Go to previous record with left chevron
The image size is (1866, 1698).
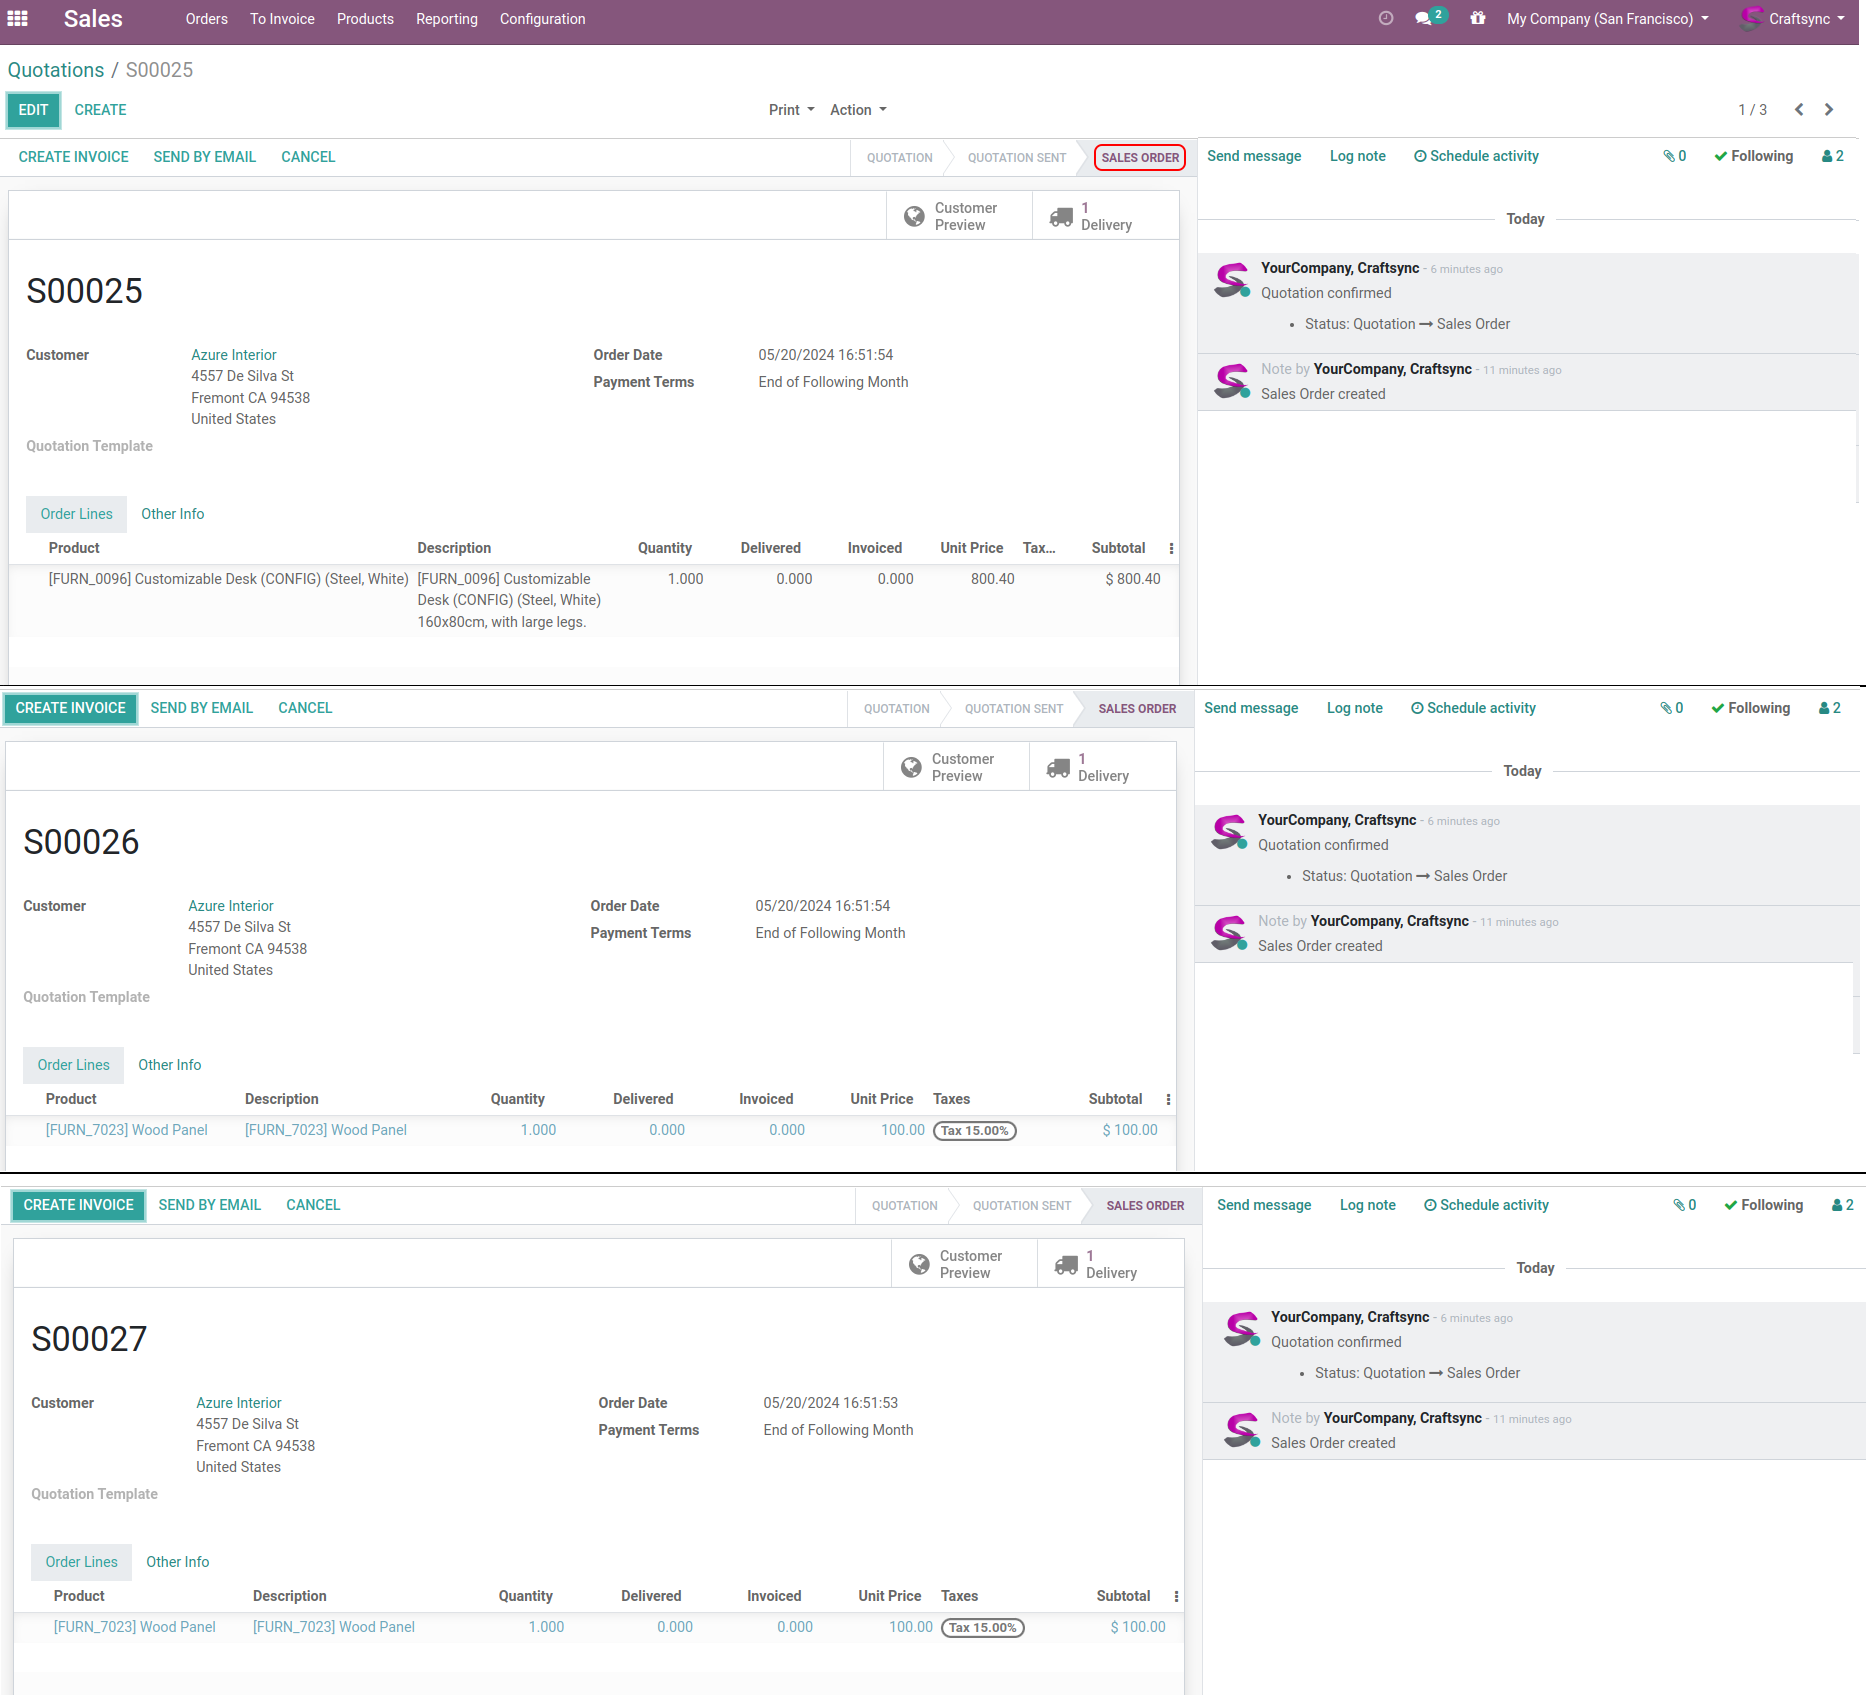pos(1799,110)
